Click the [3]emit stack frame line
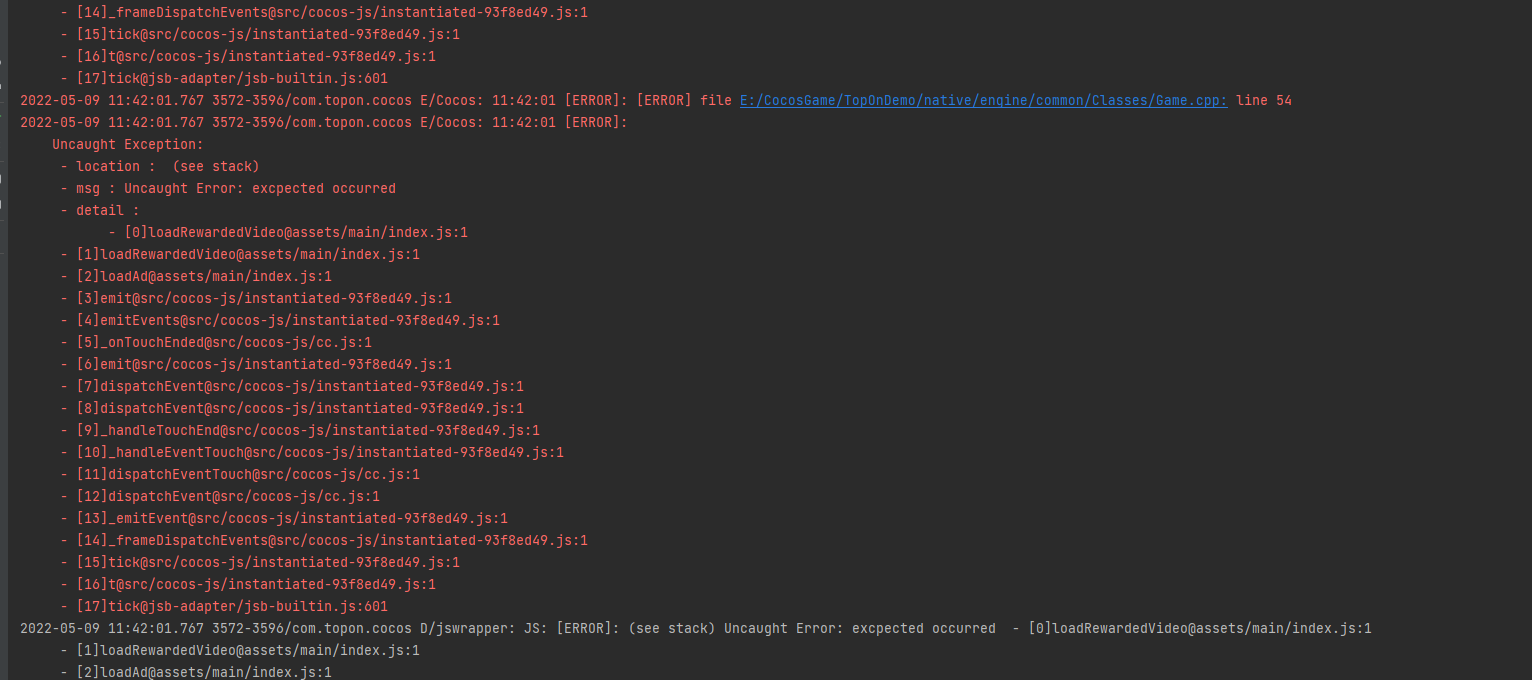 coord(256,298)
